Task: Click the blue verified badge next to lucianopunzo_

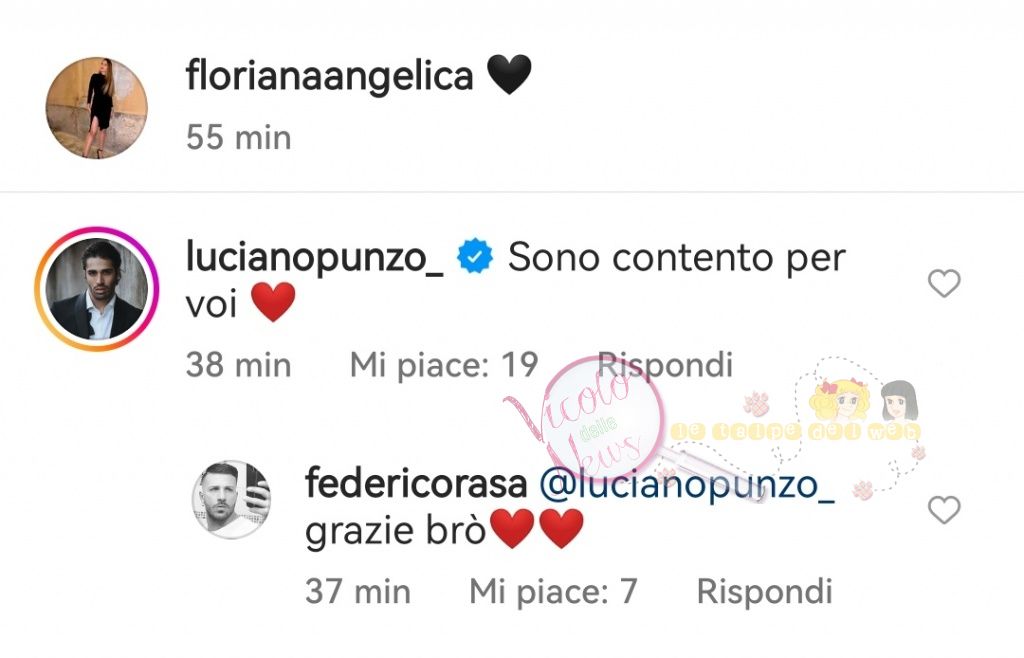Action: [475, 256]
